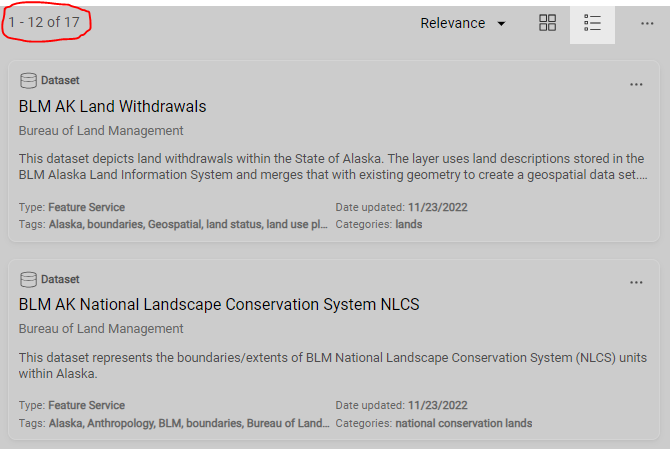Click the Feature Service type on Land Withdrawals card

86,207
